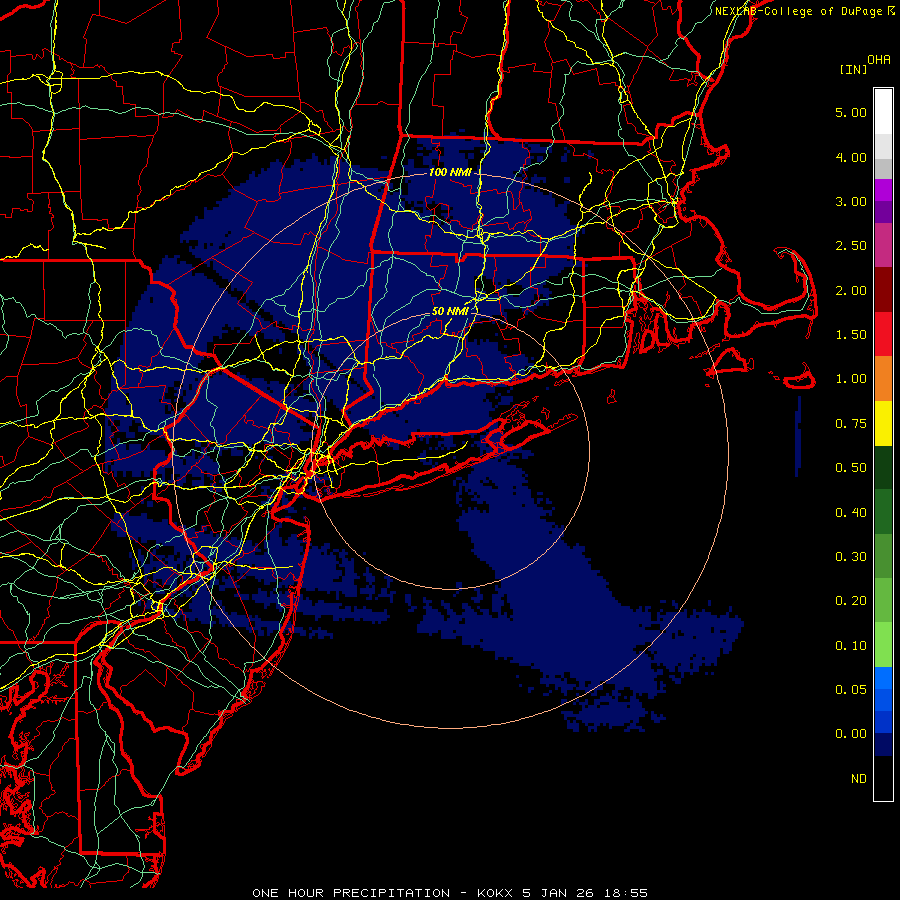Click the 0.20 legend value
Image resolution: width=900 pixels, height=900 pixels.
click(x=851, y=601)
